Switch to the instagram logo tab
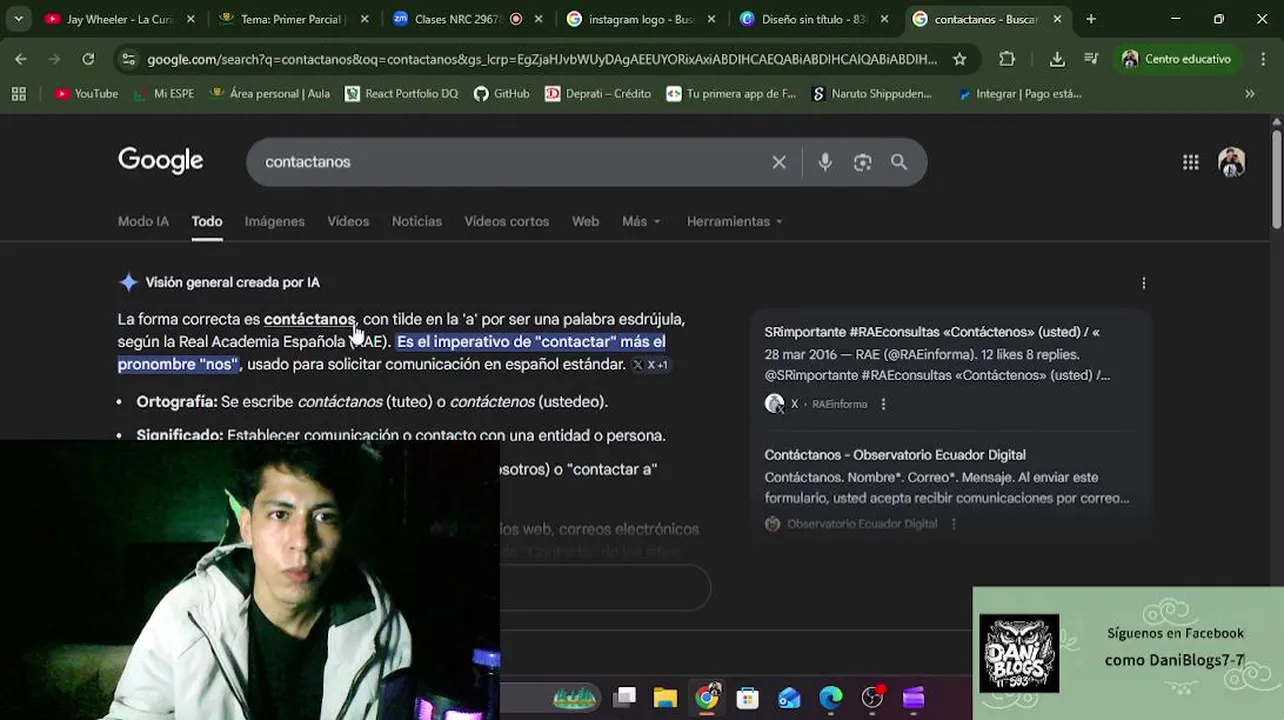This screenshot has height=720, width=1284. coord(640,19)
